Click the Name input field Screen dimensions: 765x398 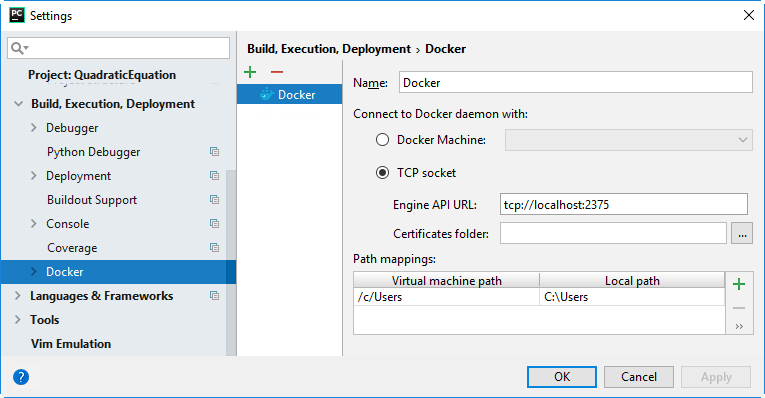click(576, 82)
